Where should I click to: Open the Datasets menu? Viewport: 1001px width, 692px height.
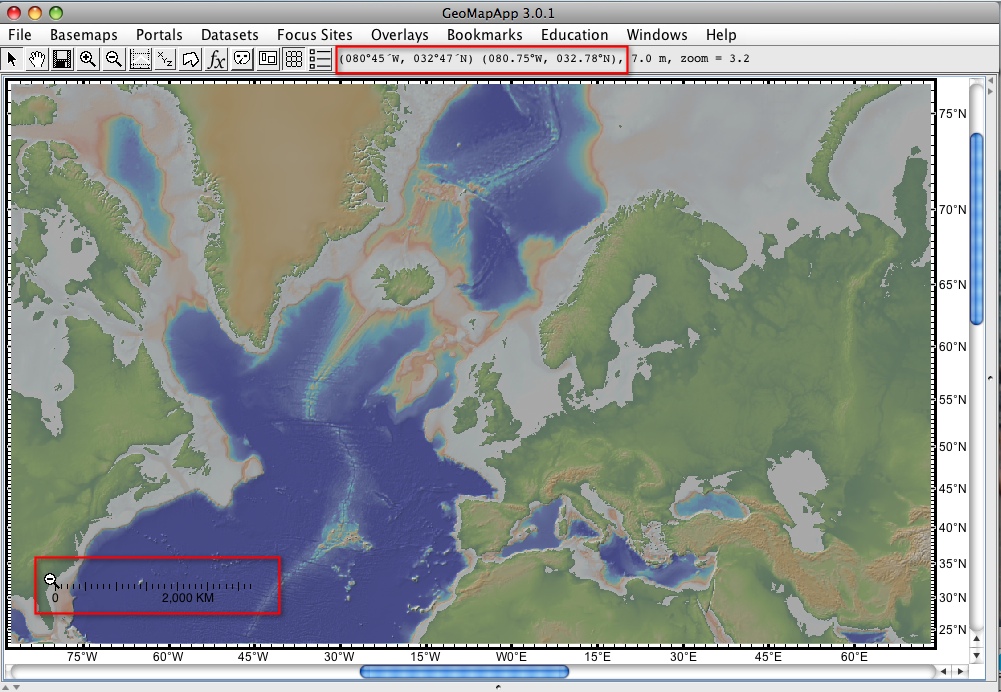pyautogui.click(x=229, y=34)
